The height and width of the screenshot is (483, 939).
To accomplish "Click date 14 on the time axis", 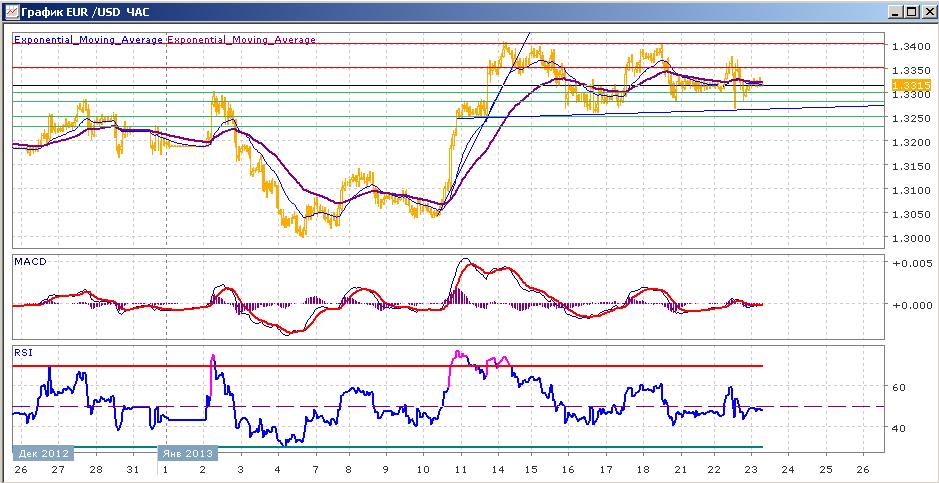I will 498,468.
